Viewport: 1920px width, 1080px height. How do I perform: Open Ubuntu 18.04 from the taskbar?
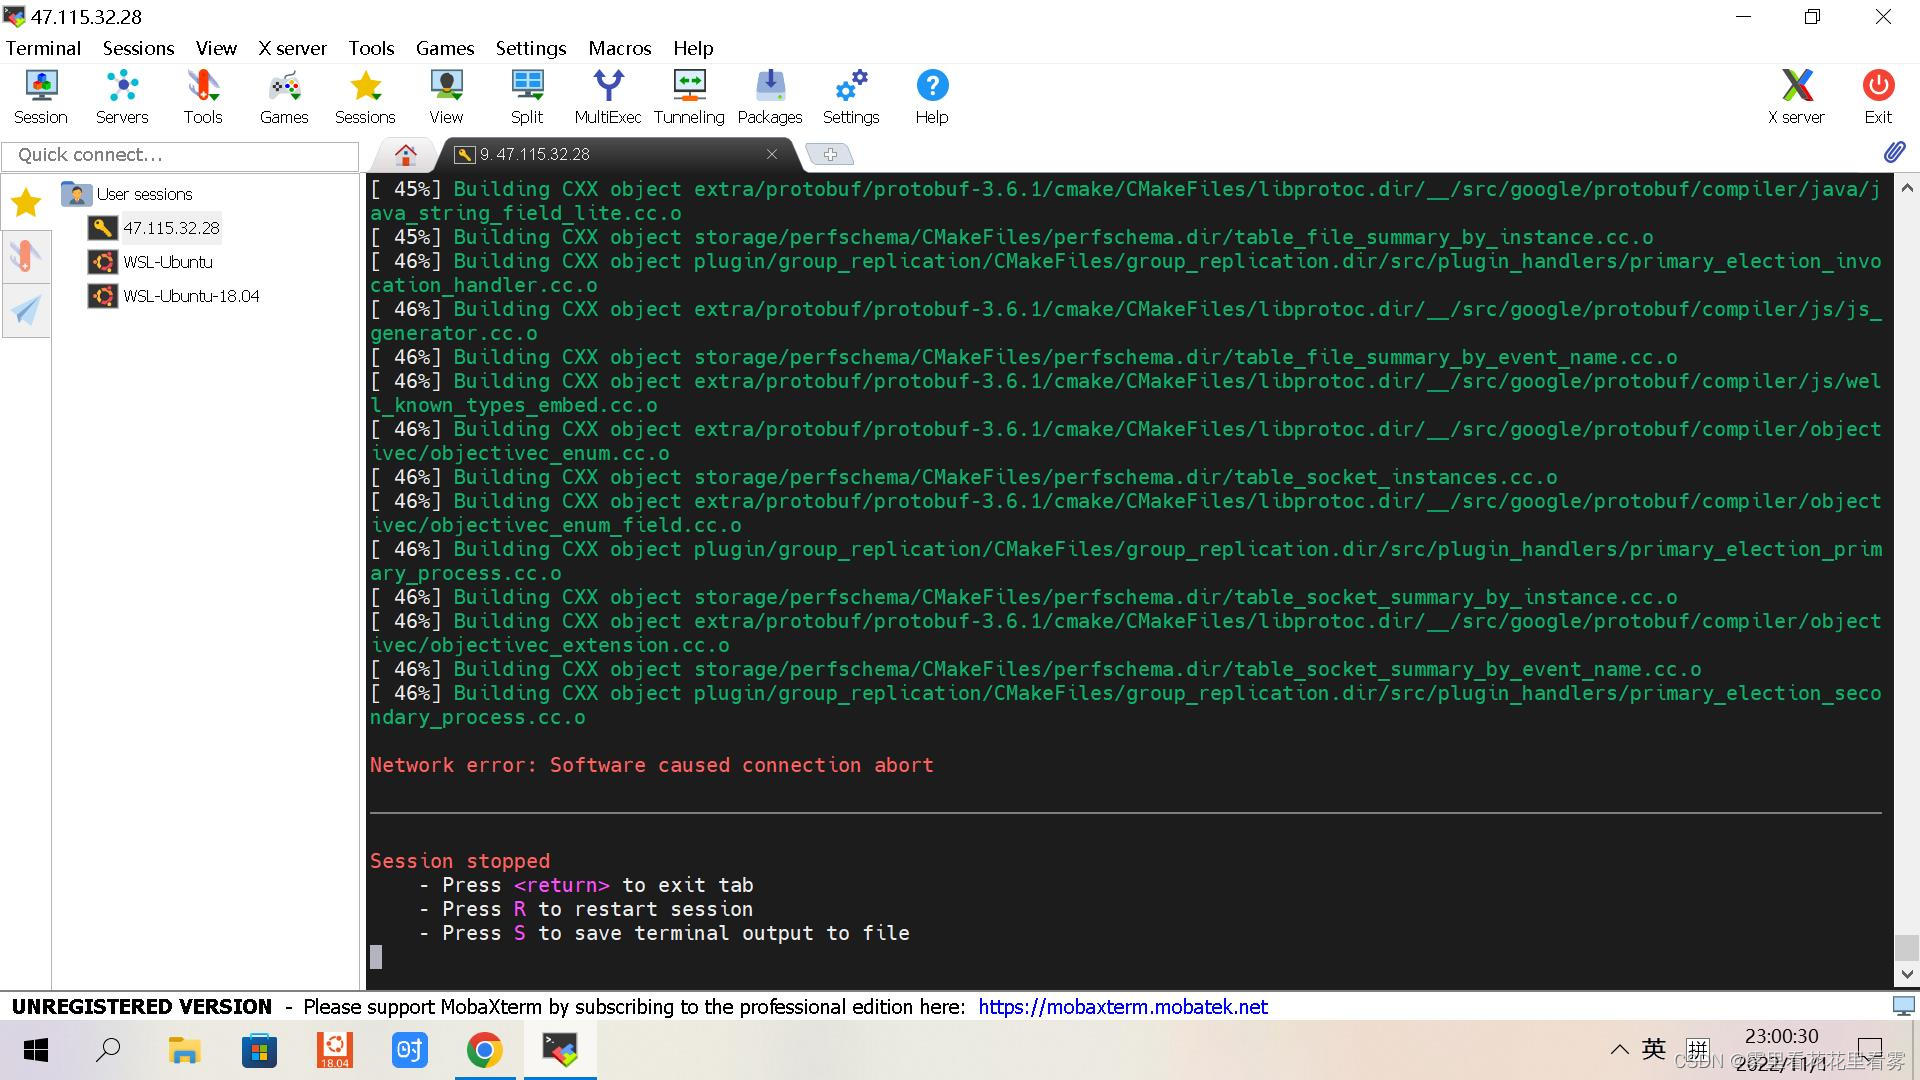(x=334, y=1050)
